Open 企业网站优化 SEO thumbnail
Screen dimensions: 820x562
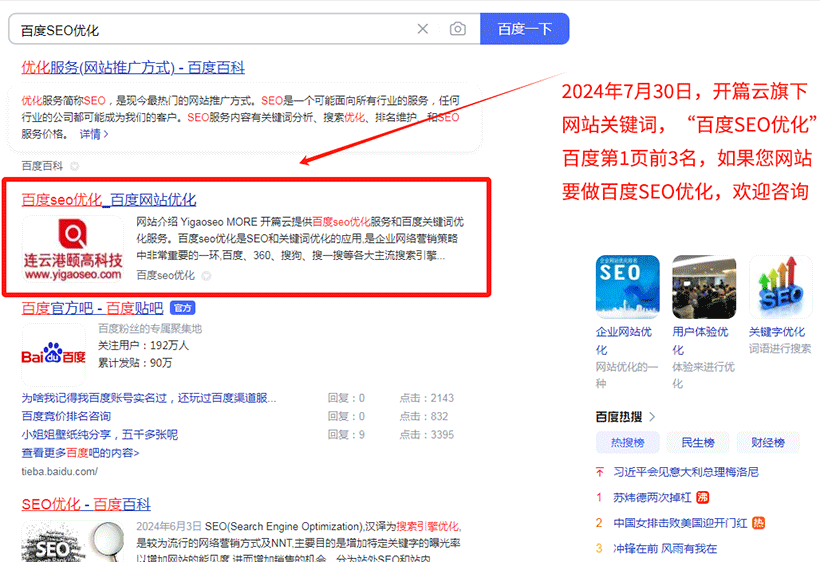pyautogui.click(x=627, y=287)
